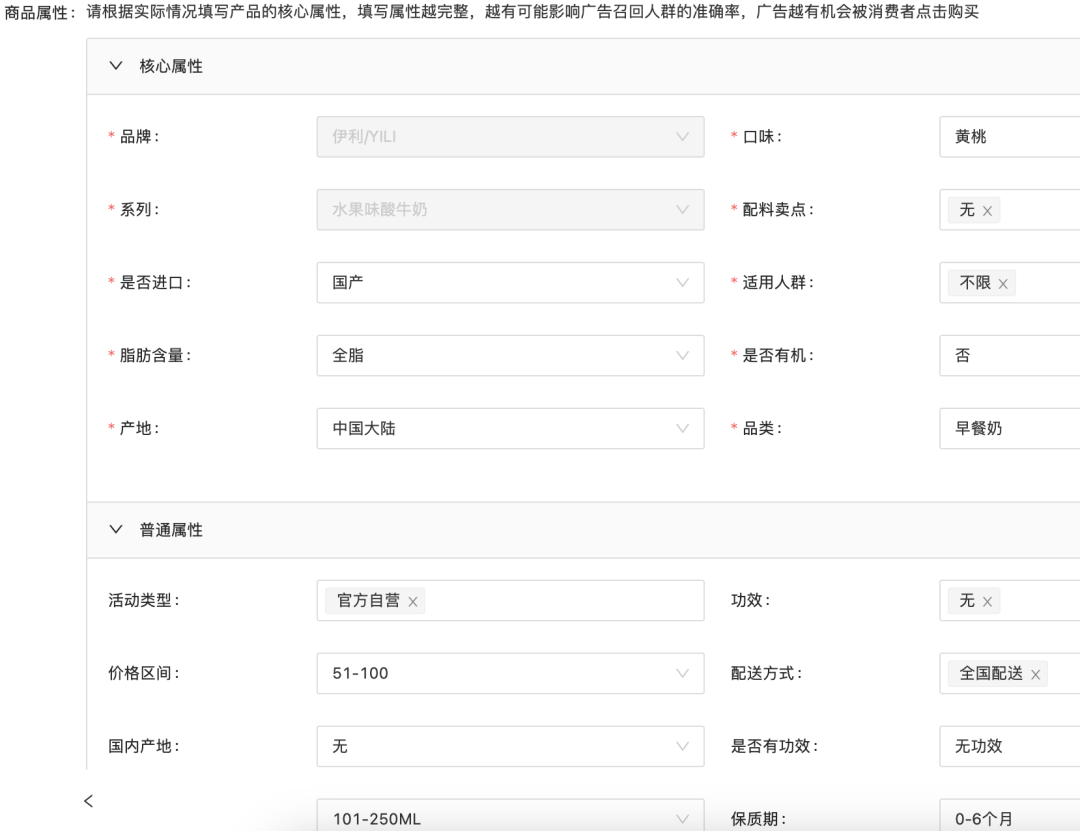Click the 官方自营 tag text

tap(368, 600)
